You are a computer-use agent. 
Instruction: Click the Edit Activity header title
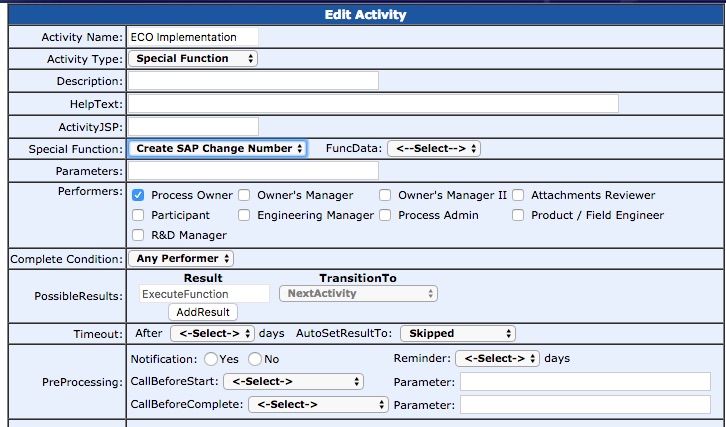[x=365, y=14]
